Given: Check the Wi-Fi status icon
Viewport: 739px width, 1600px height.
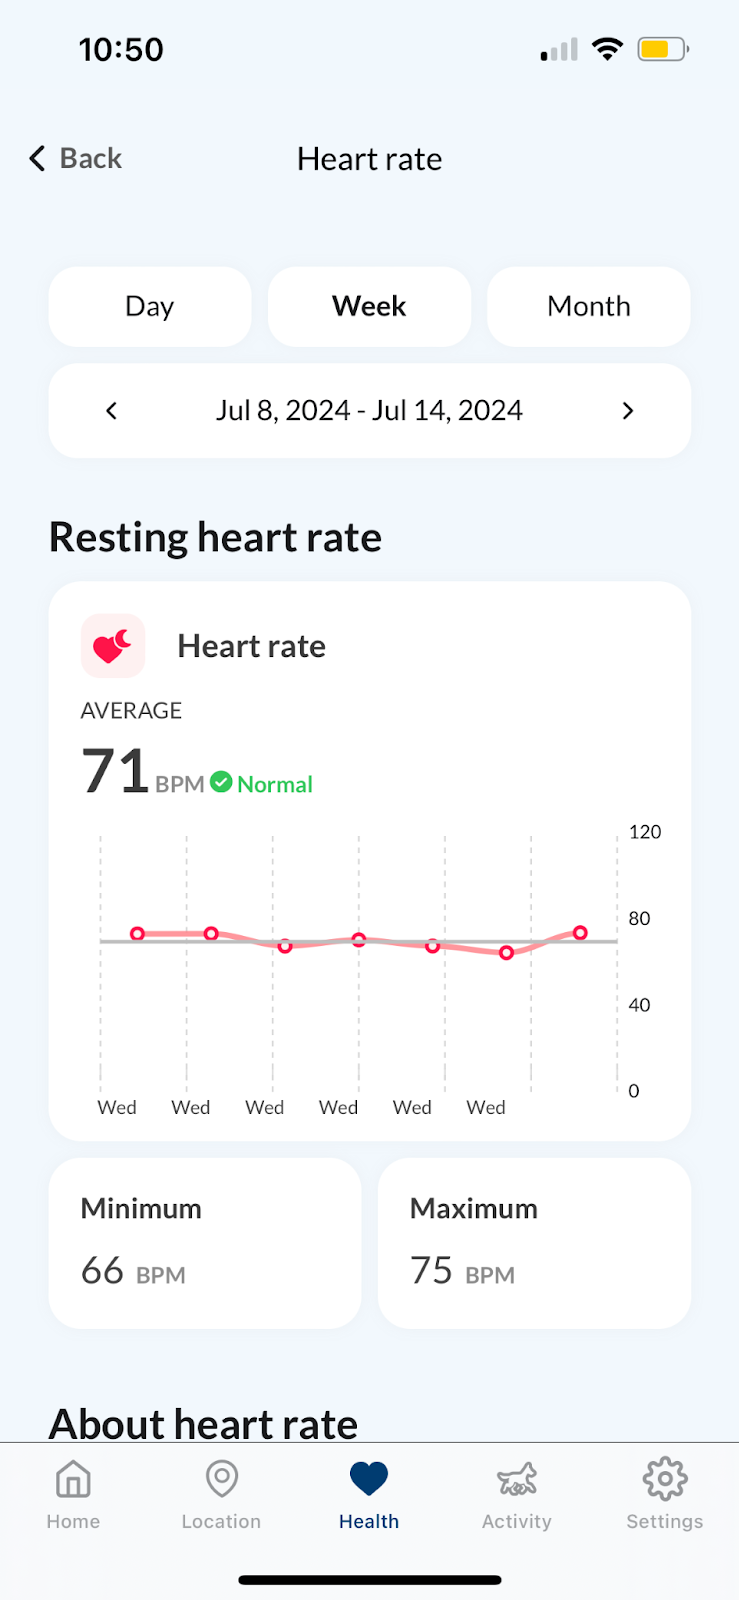Looking at the screenshot, I should pyautogui.click(x=607, y=49).
